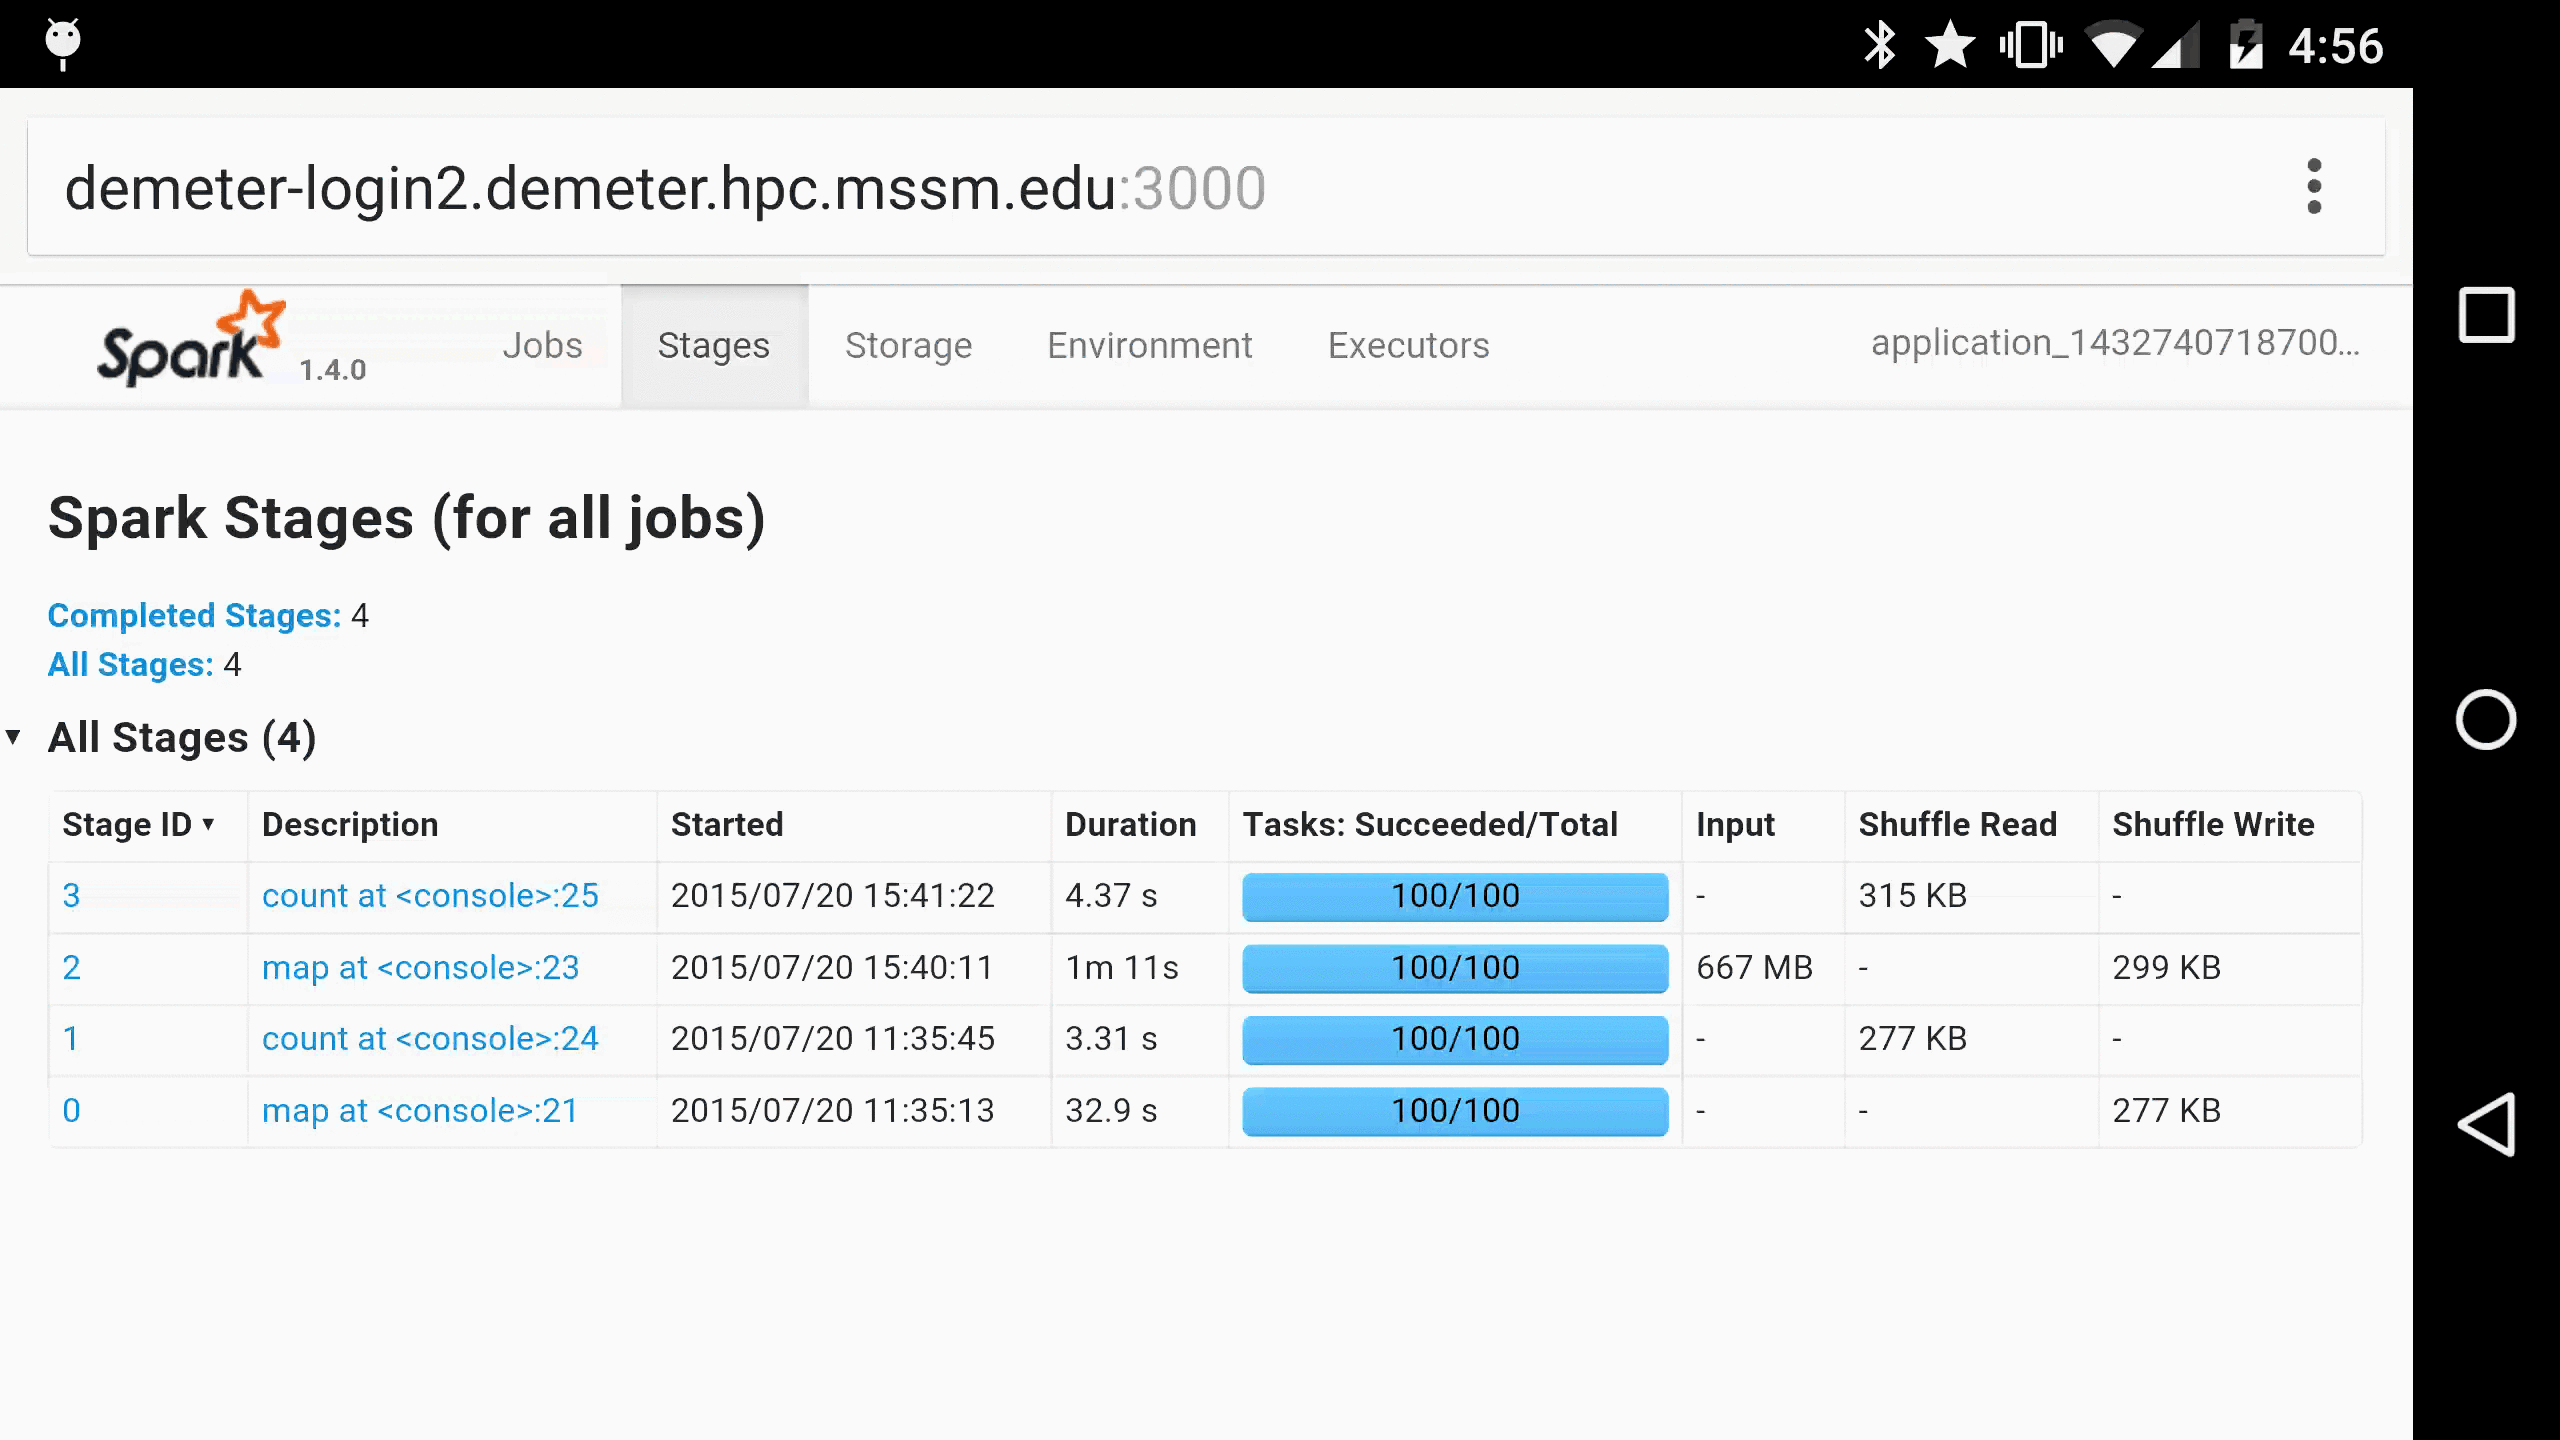Tap the star status bar icon
This screenshot has width=2560, height=1440.
tap(1950, 46)
